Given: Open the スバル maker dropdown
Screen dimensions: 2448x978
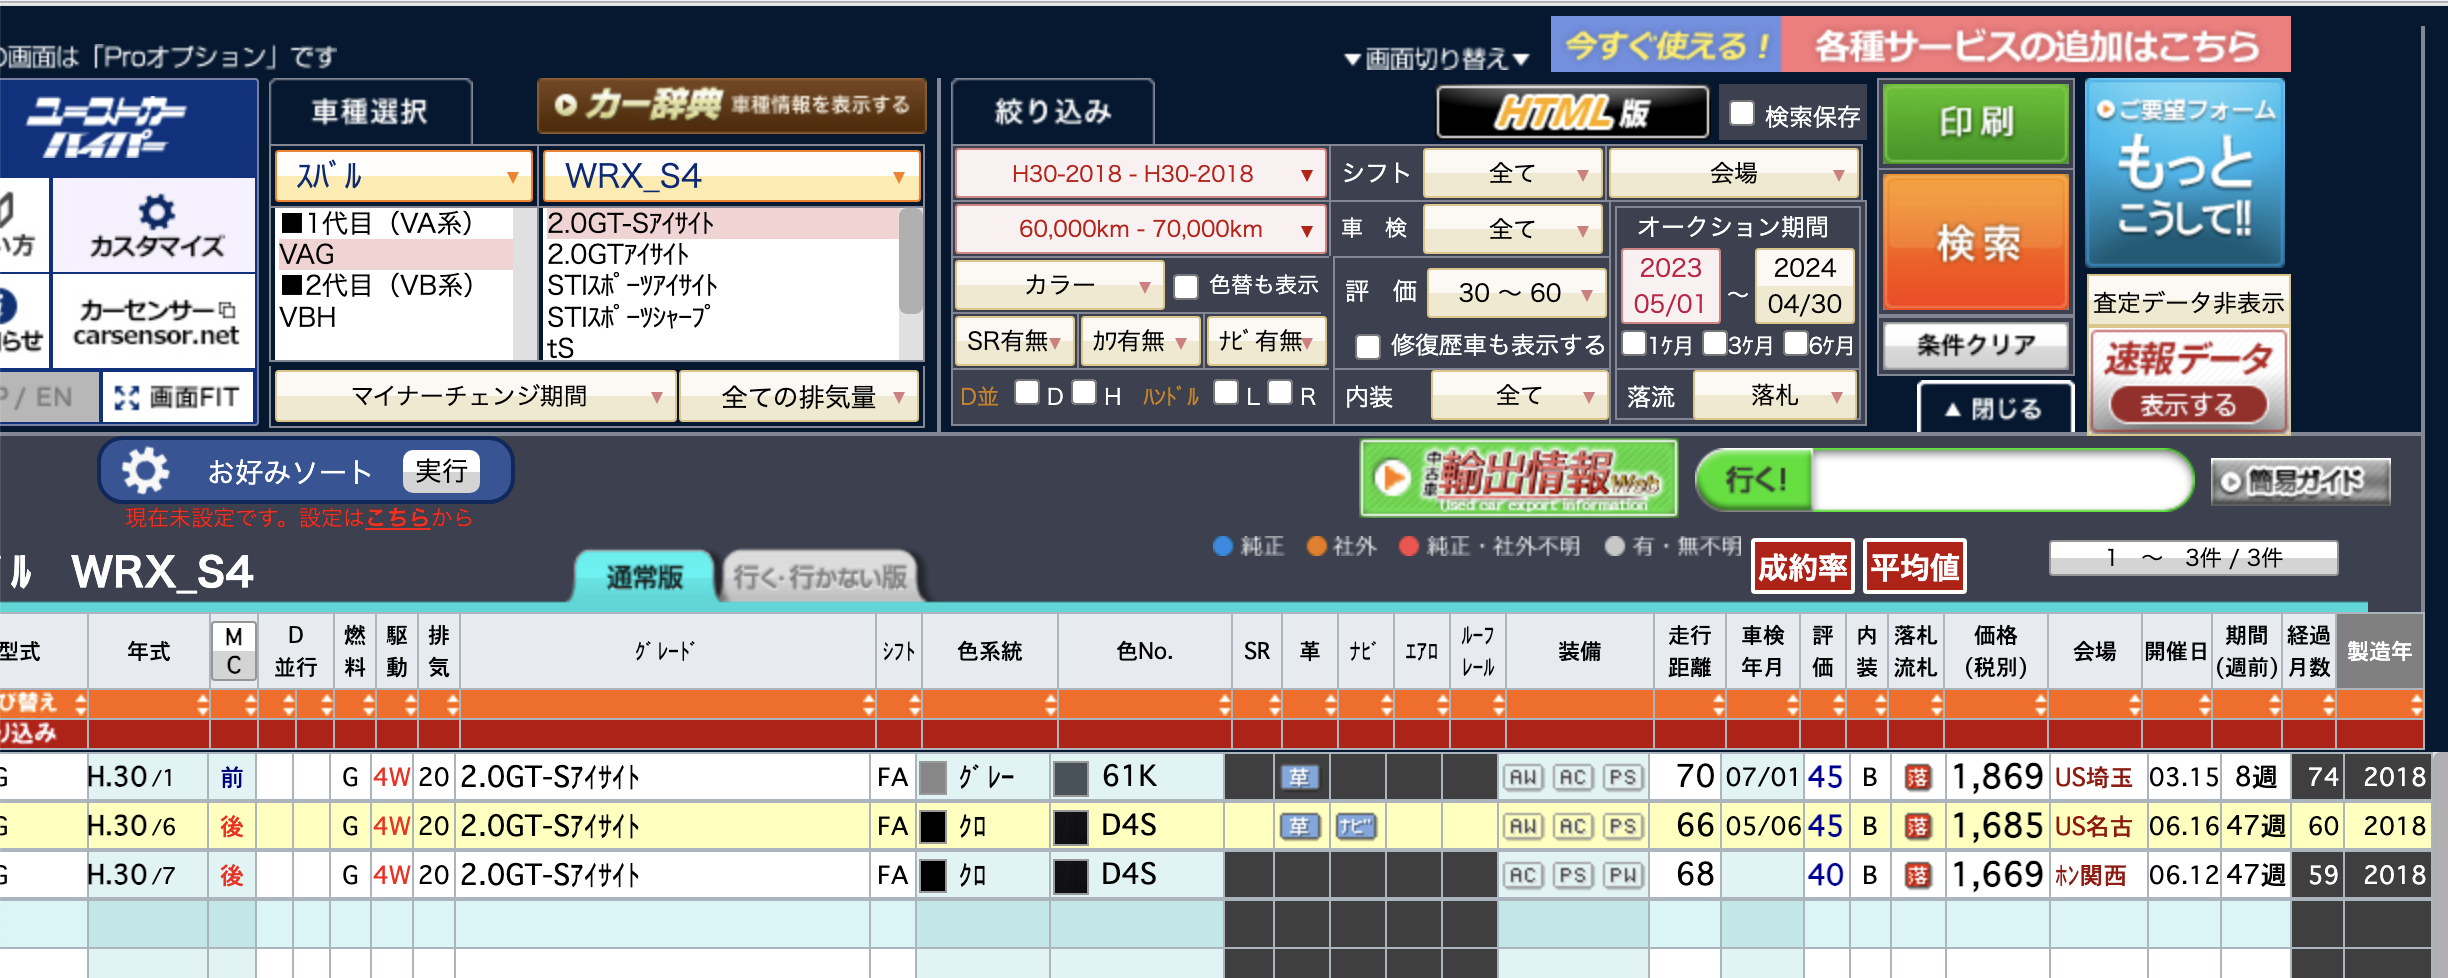Looking at the screenshot, I should [x=403, y=176].
